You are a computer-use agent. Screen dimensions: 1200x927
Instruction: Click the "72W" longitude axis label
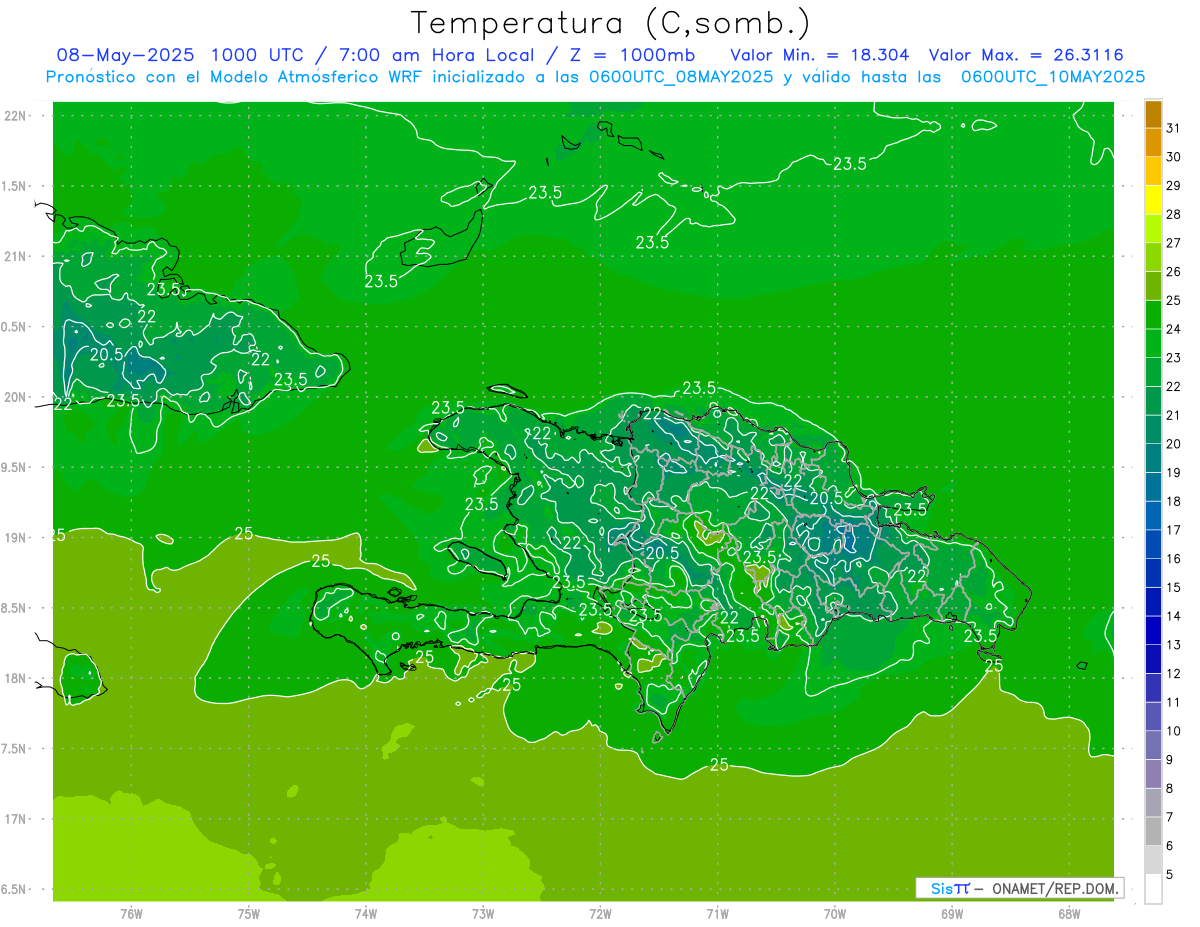click(600, 913)
